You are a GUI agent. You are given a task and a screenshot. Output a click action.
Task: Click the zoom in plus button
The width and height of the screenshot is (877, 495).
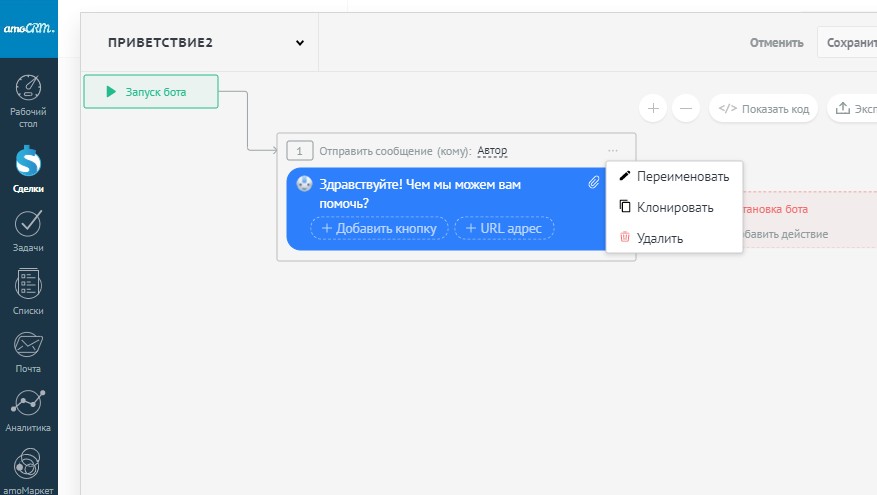652,108
